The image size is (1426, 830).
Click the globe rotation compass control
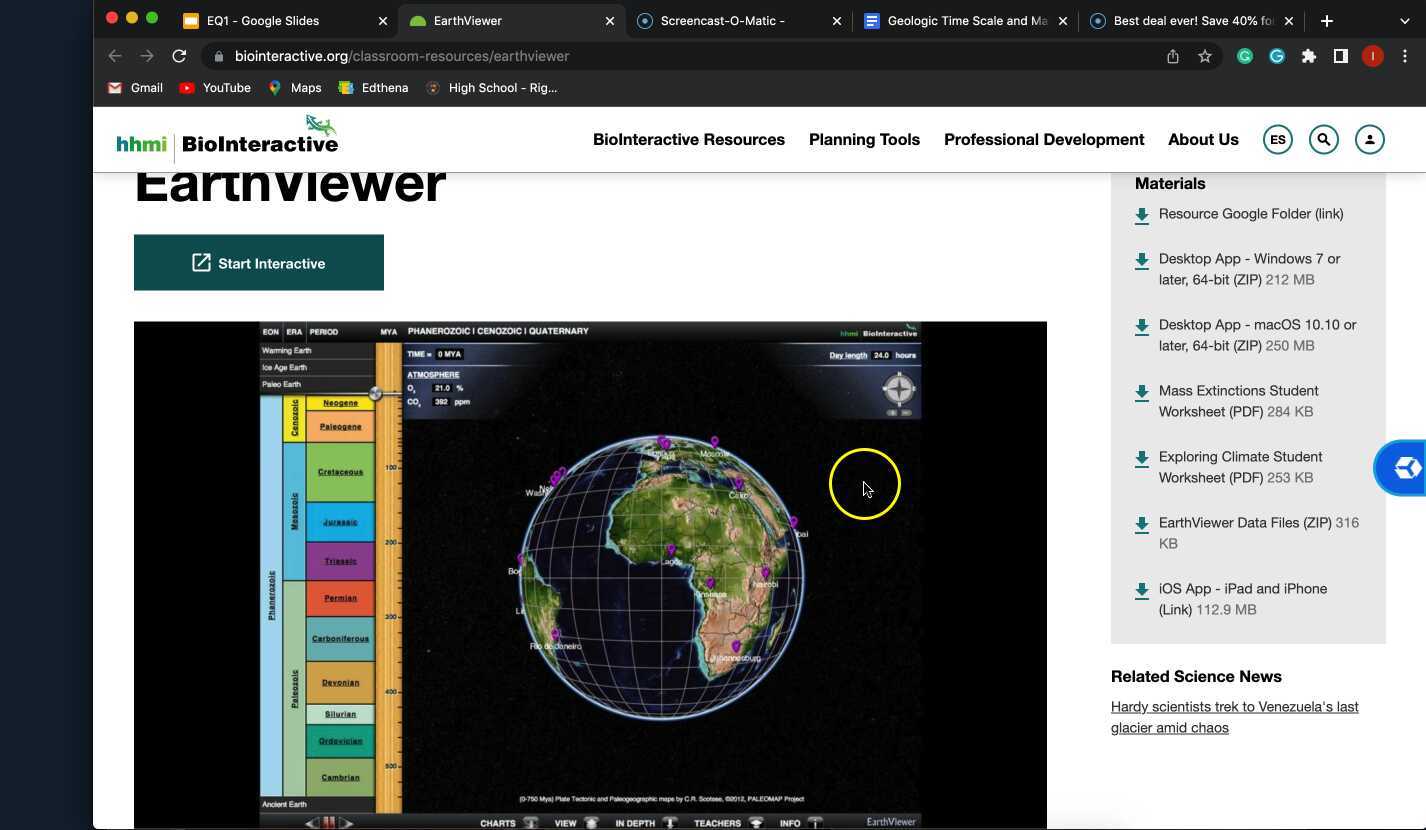point(899,389)
